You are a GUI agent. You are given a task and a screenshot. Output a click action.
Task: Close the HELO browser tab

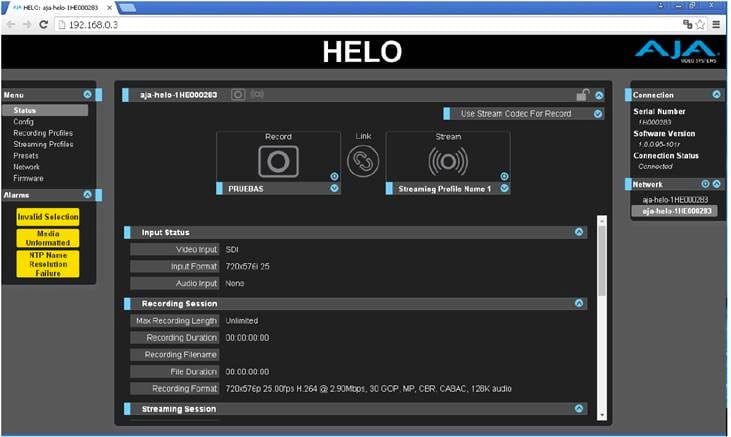pyautogui.click(x=109, y=7)
